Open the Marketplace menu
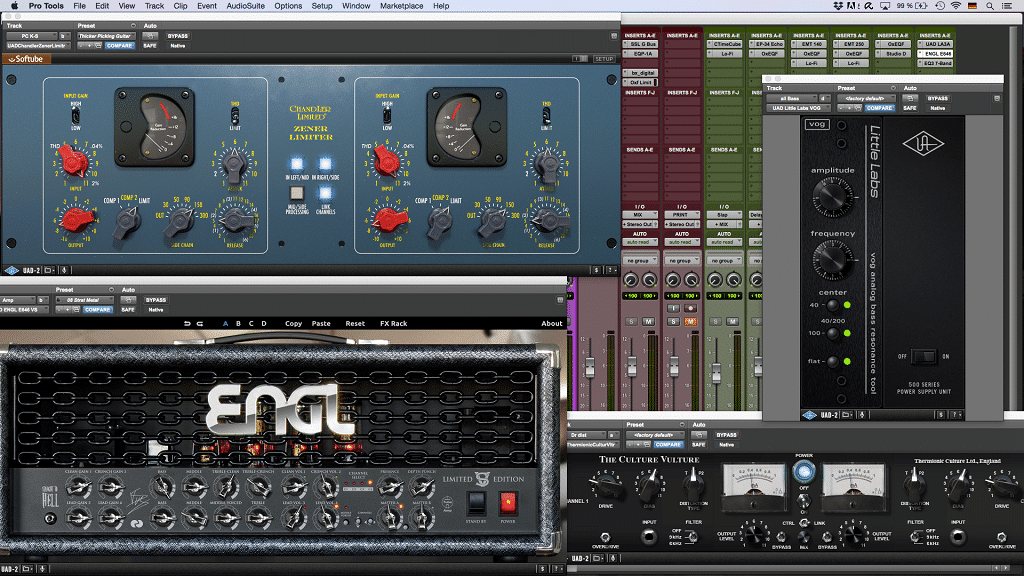Viewport: 1024px width, 576px height. pos(401,6)
